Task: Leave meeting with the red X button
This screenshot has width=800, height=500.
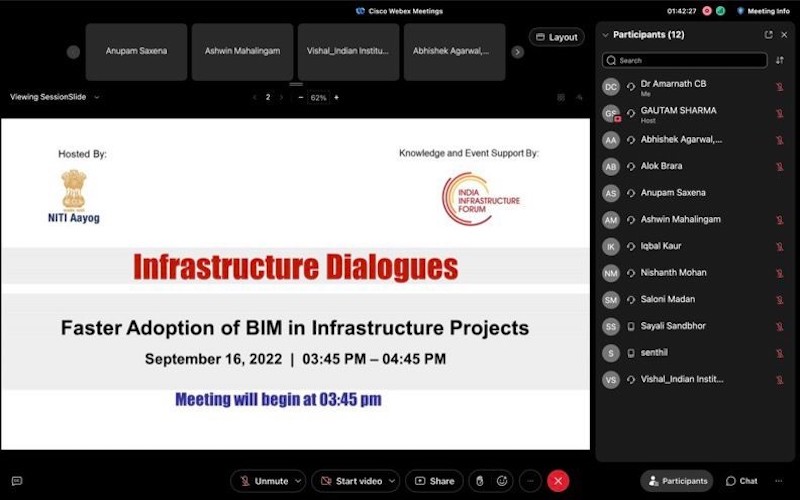Action: click(558, 481)
